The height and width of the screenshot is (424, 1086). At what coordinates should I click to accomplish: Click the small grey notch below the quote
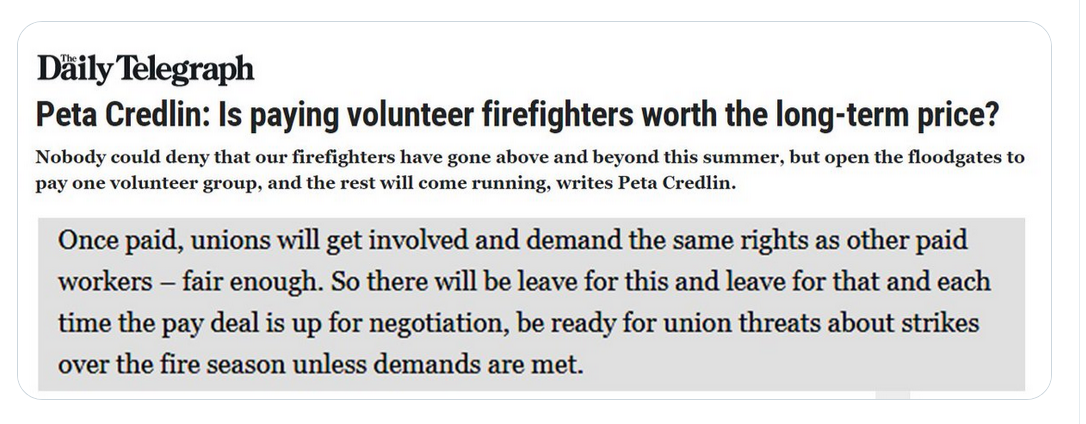click(893, 395)
